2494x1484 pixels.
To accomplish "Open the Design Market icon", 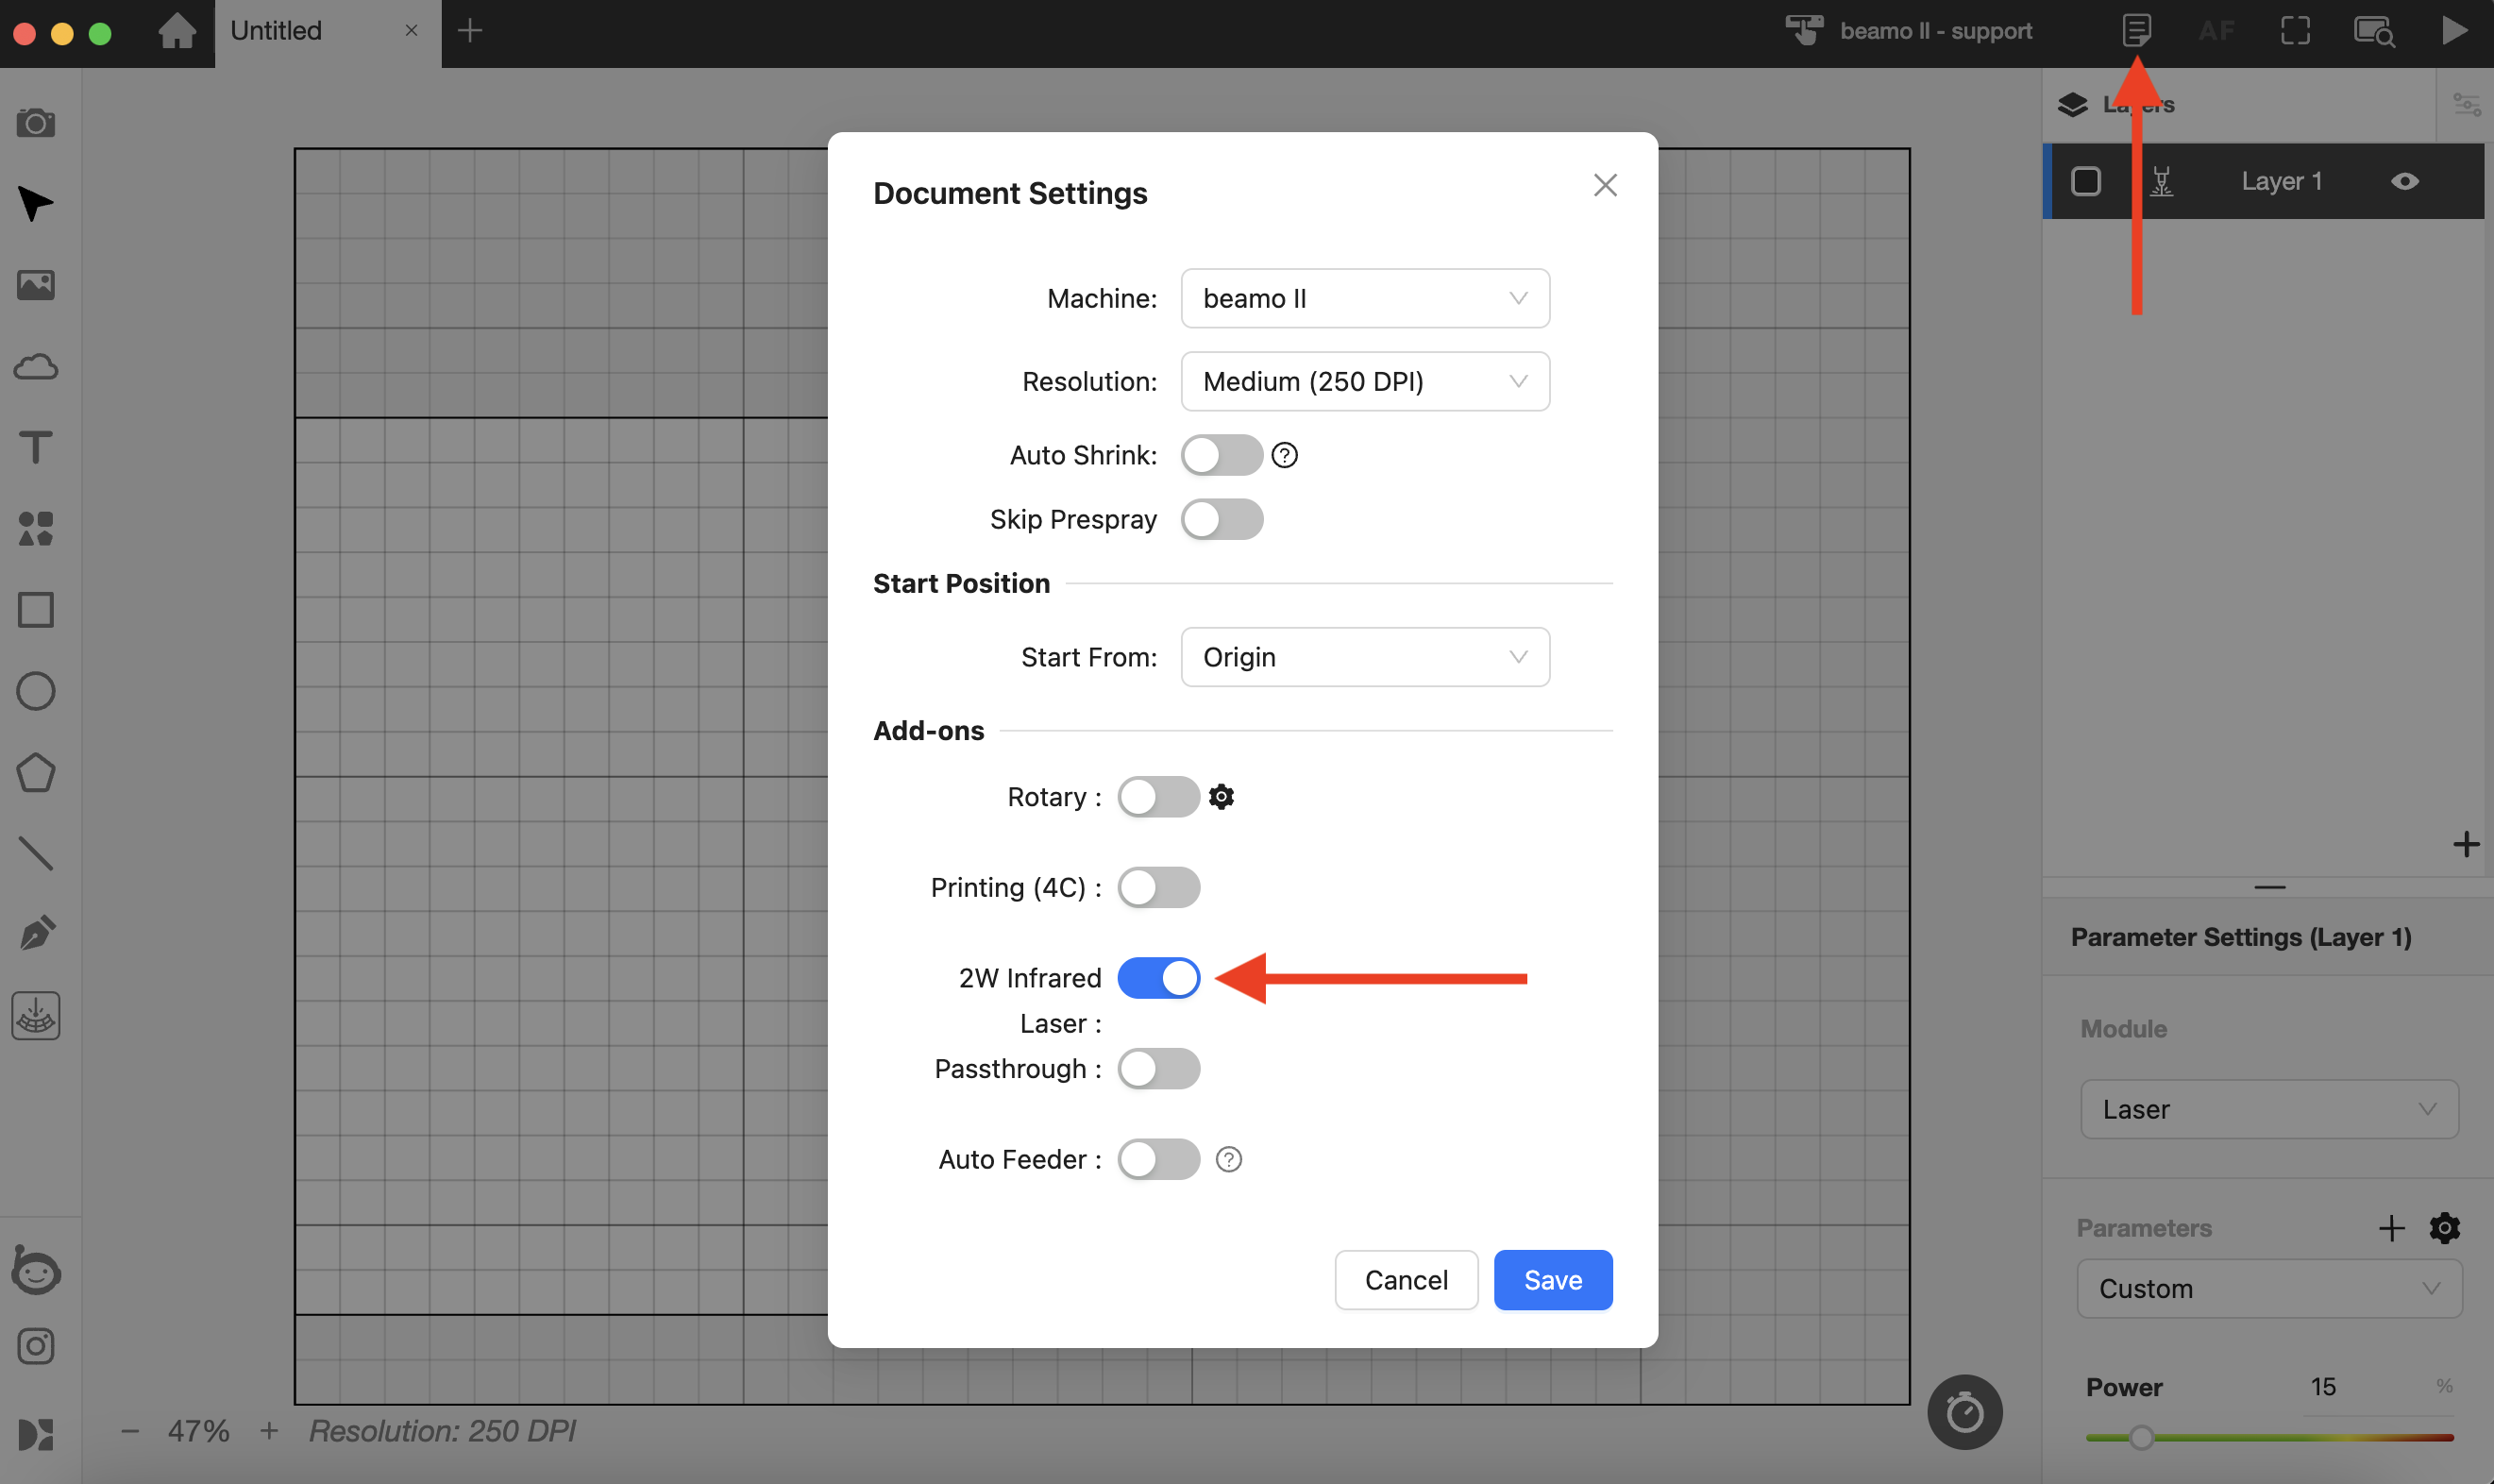I will (x=36, y=1434).
